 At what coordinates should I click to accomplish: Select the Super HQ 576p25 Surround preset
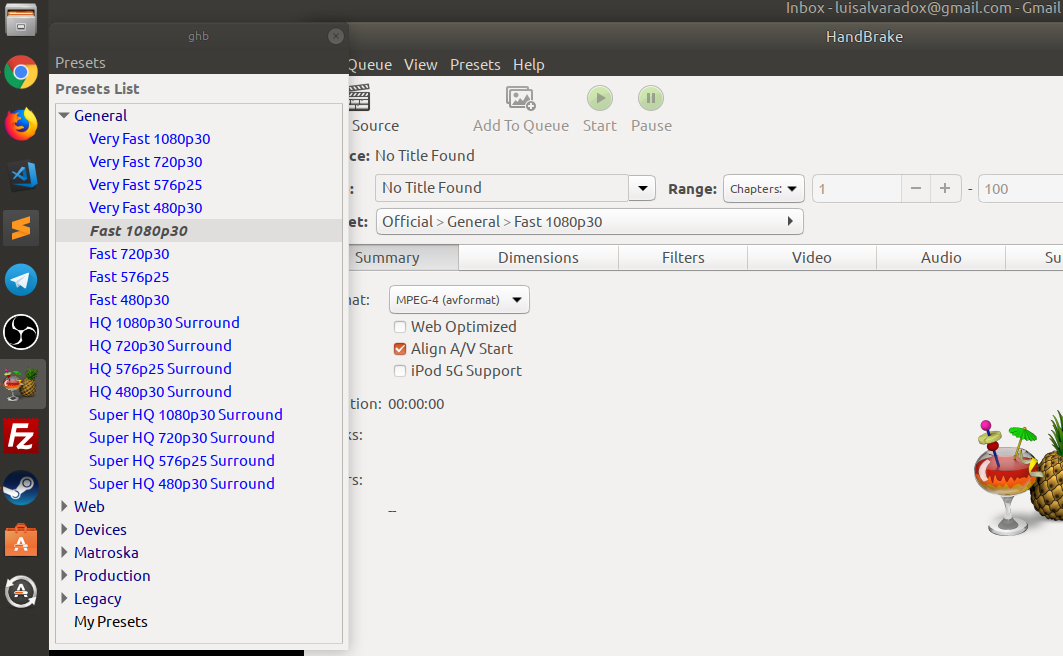click(x=182, y=461)
